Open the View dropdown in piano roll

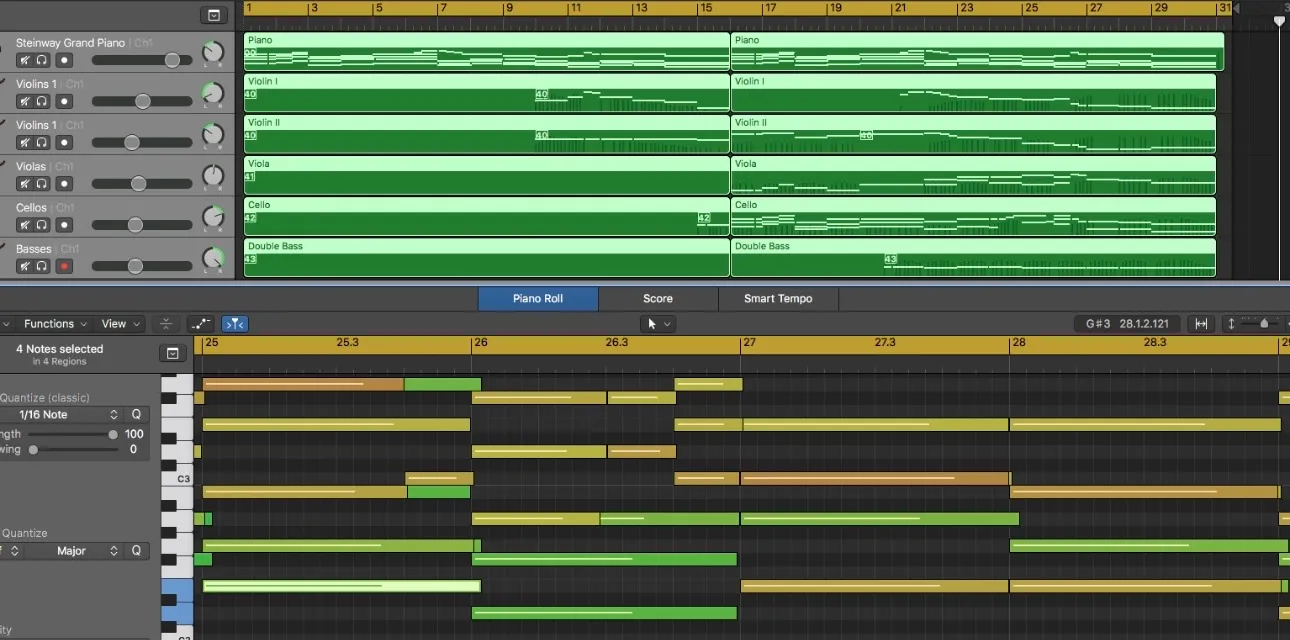pyautogui.click(x=119, y=324)
